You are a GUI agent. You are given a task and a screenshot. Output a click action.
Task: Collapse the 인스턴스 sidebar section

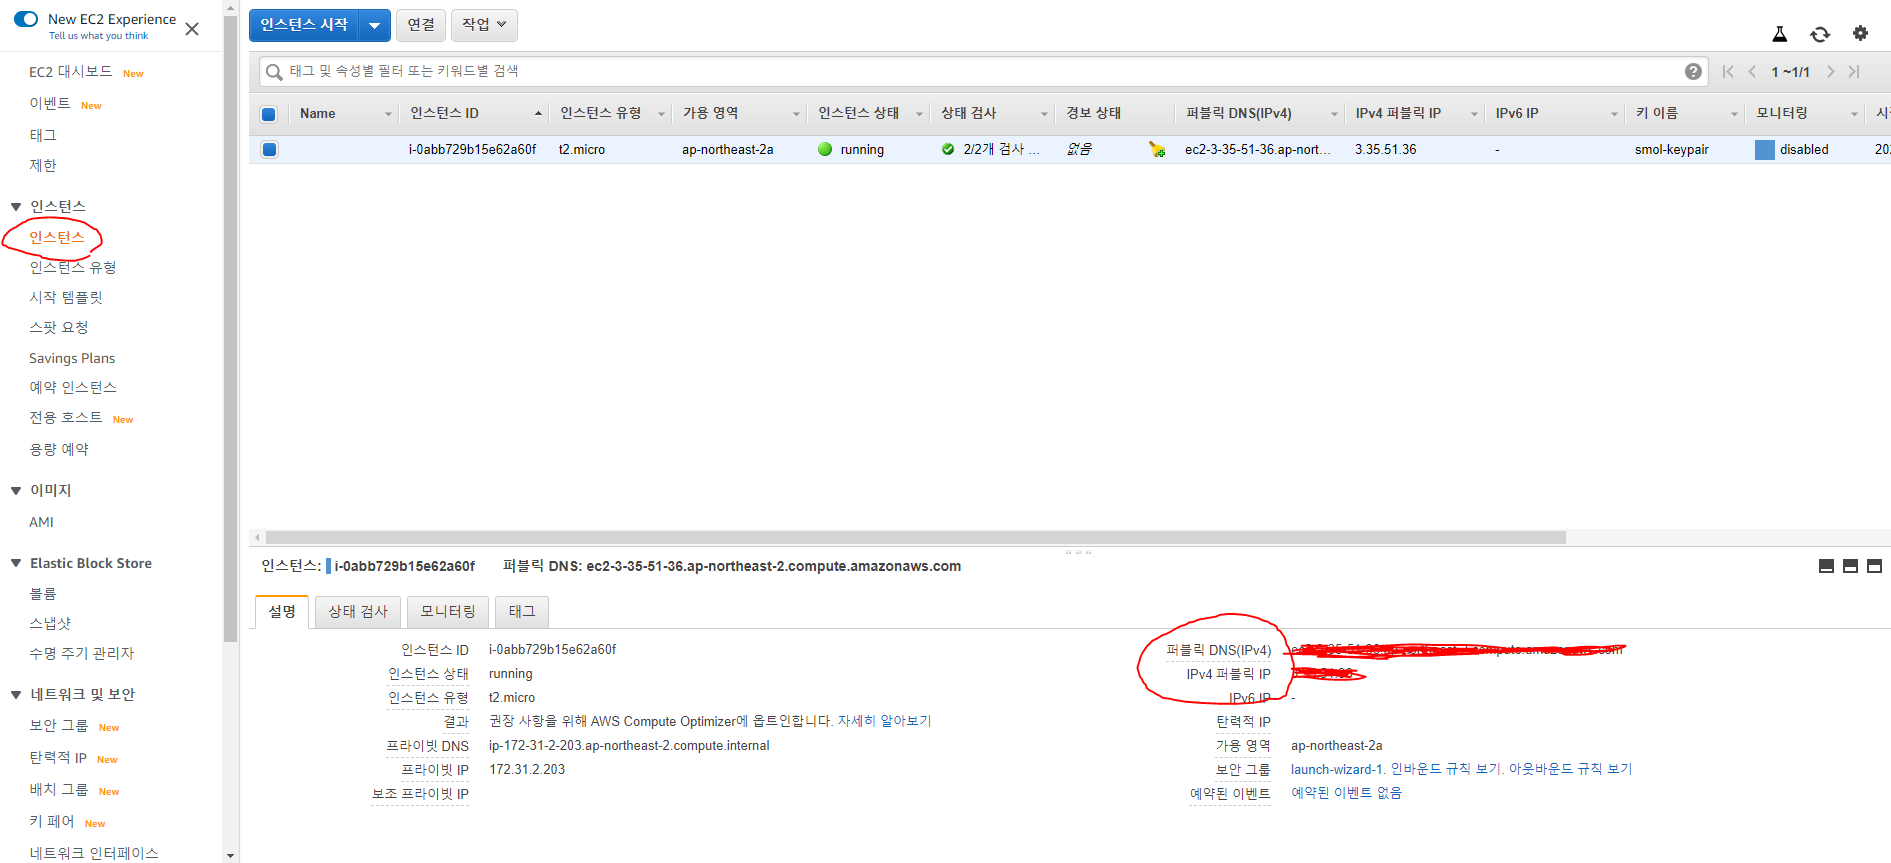16,207
